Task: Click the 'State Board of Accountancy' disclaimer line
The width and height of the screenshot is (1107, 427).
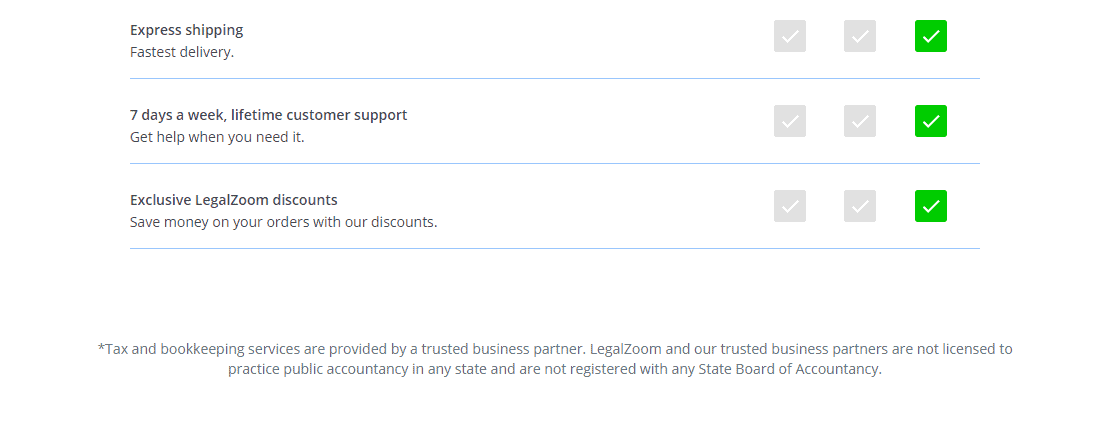Action: tap(554, 368)
